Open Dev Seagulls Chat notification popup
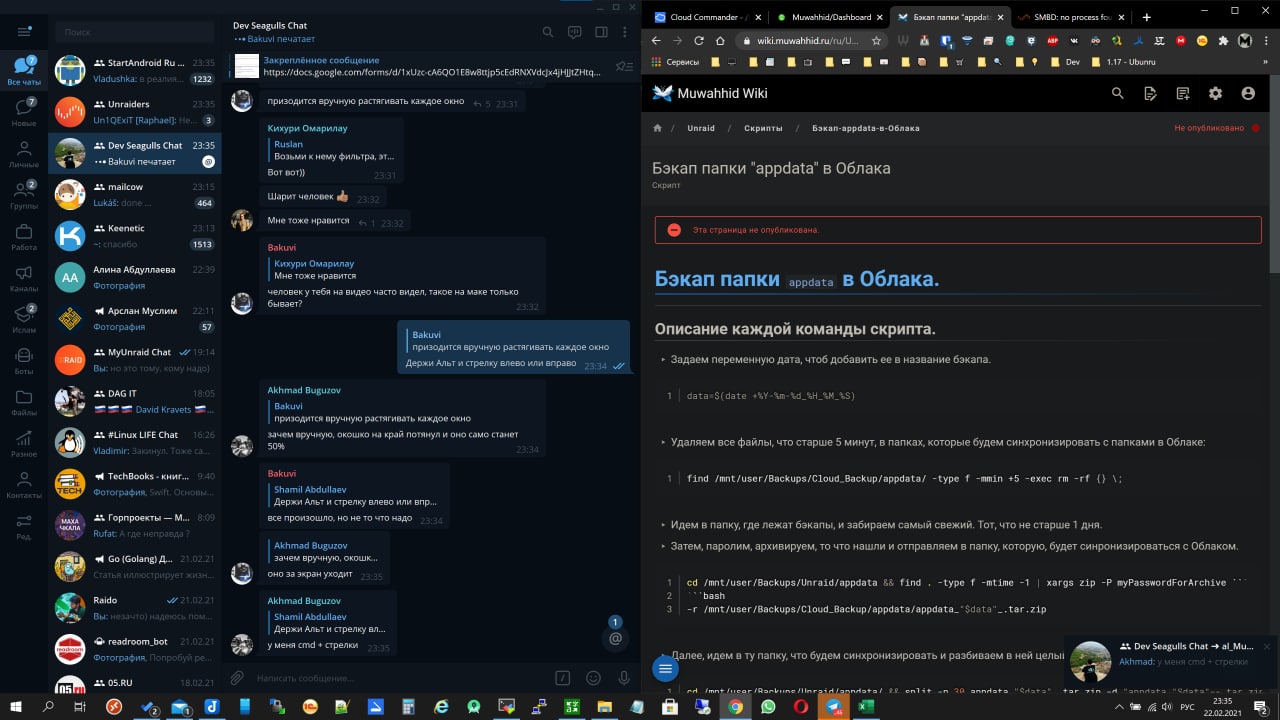 pos(1172,662)
